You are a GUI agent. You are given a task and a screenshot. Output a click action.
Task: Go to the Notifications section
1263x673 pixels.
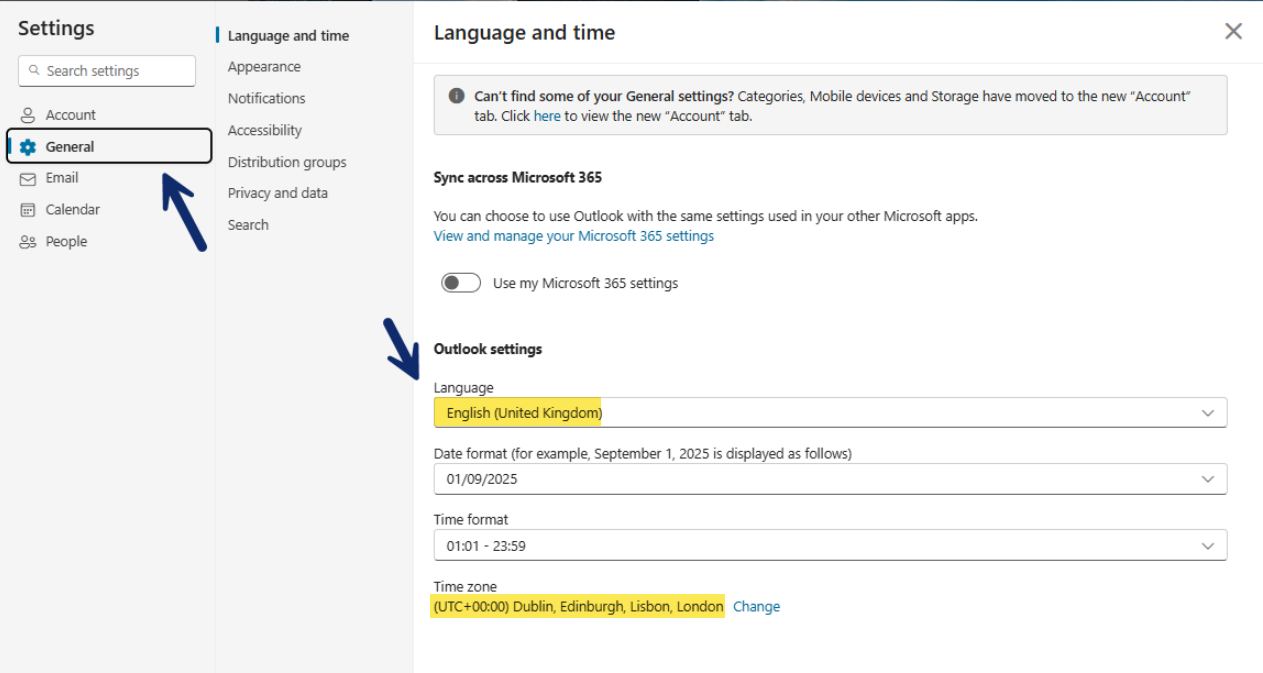point(266,98)
